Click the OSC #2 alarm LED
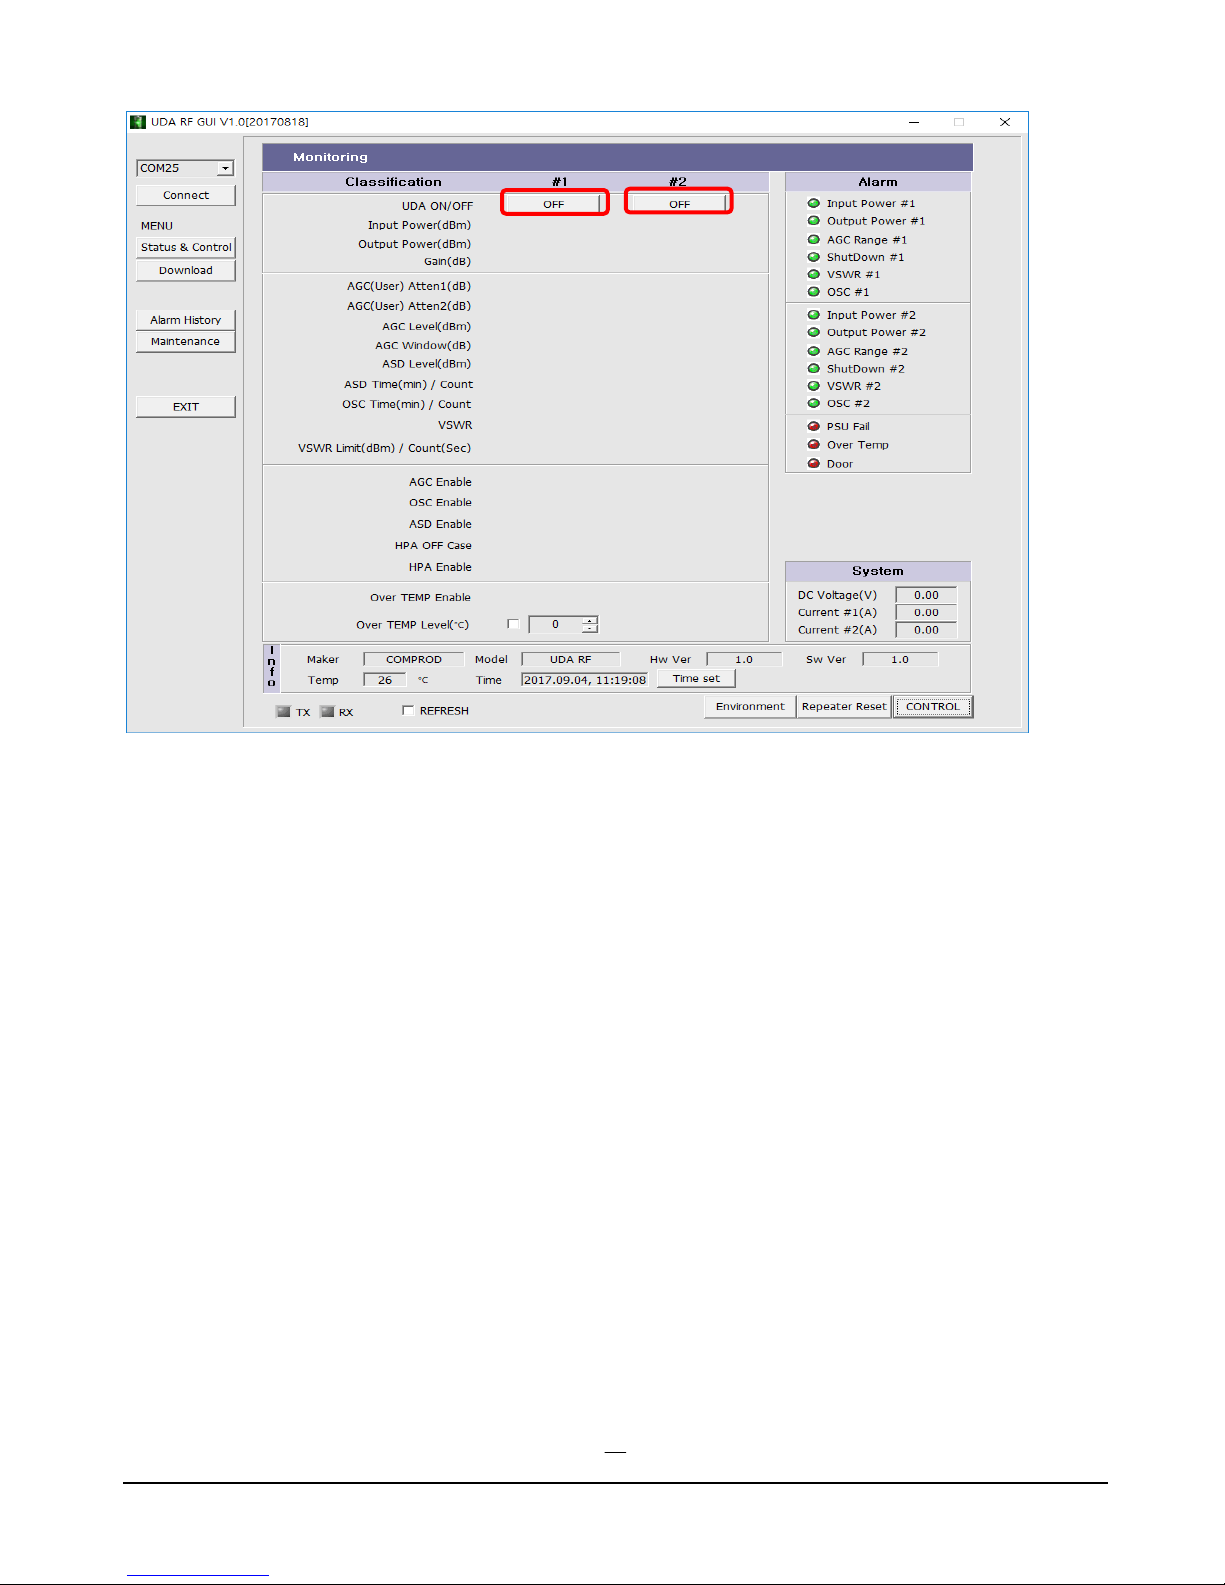Image resolution: width=1225 pixels, height=1585 pixels. coord(813,403)
